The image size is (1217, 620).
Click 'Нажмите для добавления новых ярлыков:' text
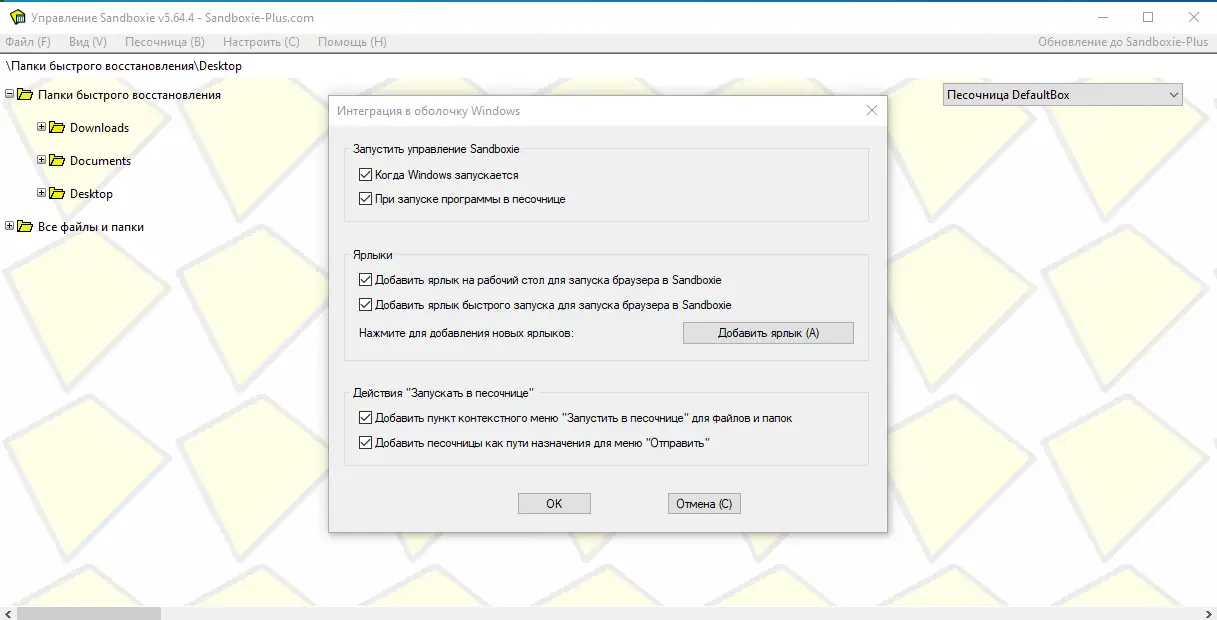[x=466, y=333]
